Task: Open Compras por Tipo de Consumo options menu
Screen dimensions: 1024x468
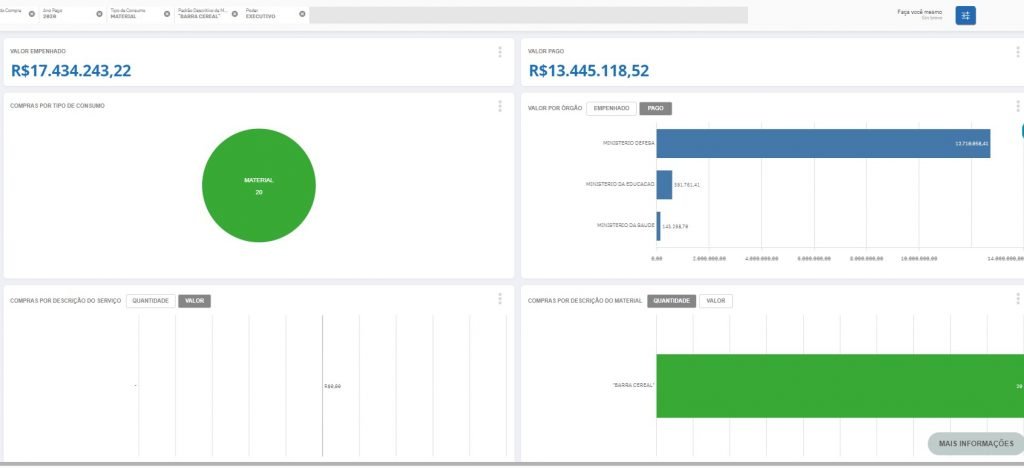Action: [500, 106]
